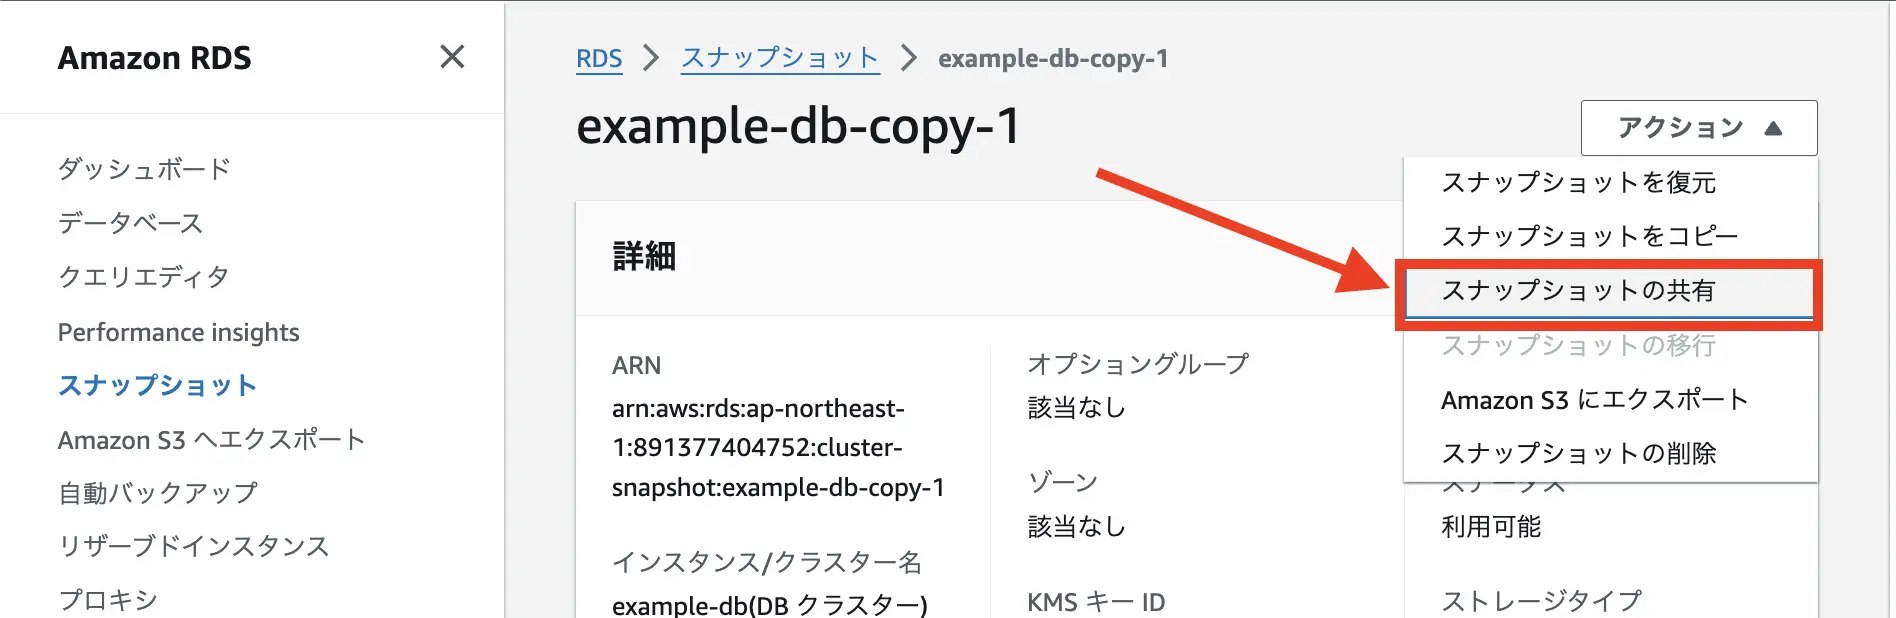Choose Amazon S3 にエクスポート menu item
The width and height of the screenshot is (1896, 618).
1610,400
